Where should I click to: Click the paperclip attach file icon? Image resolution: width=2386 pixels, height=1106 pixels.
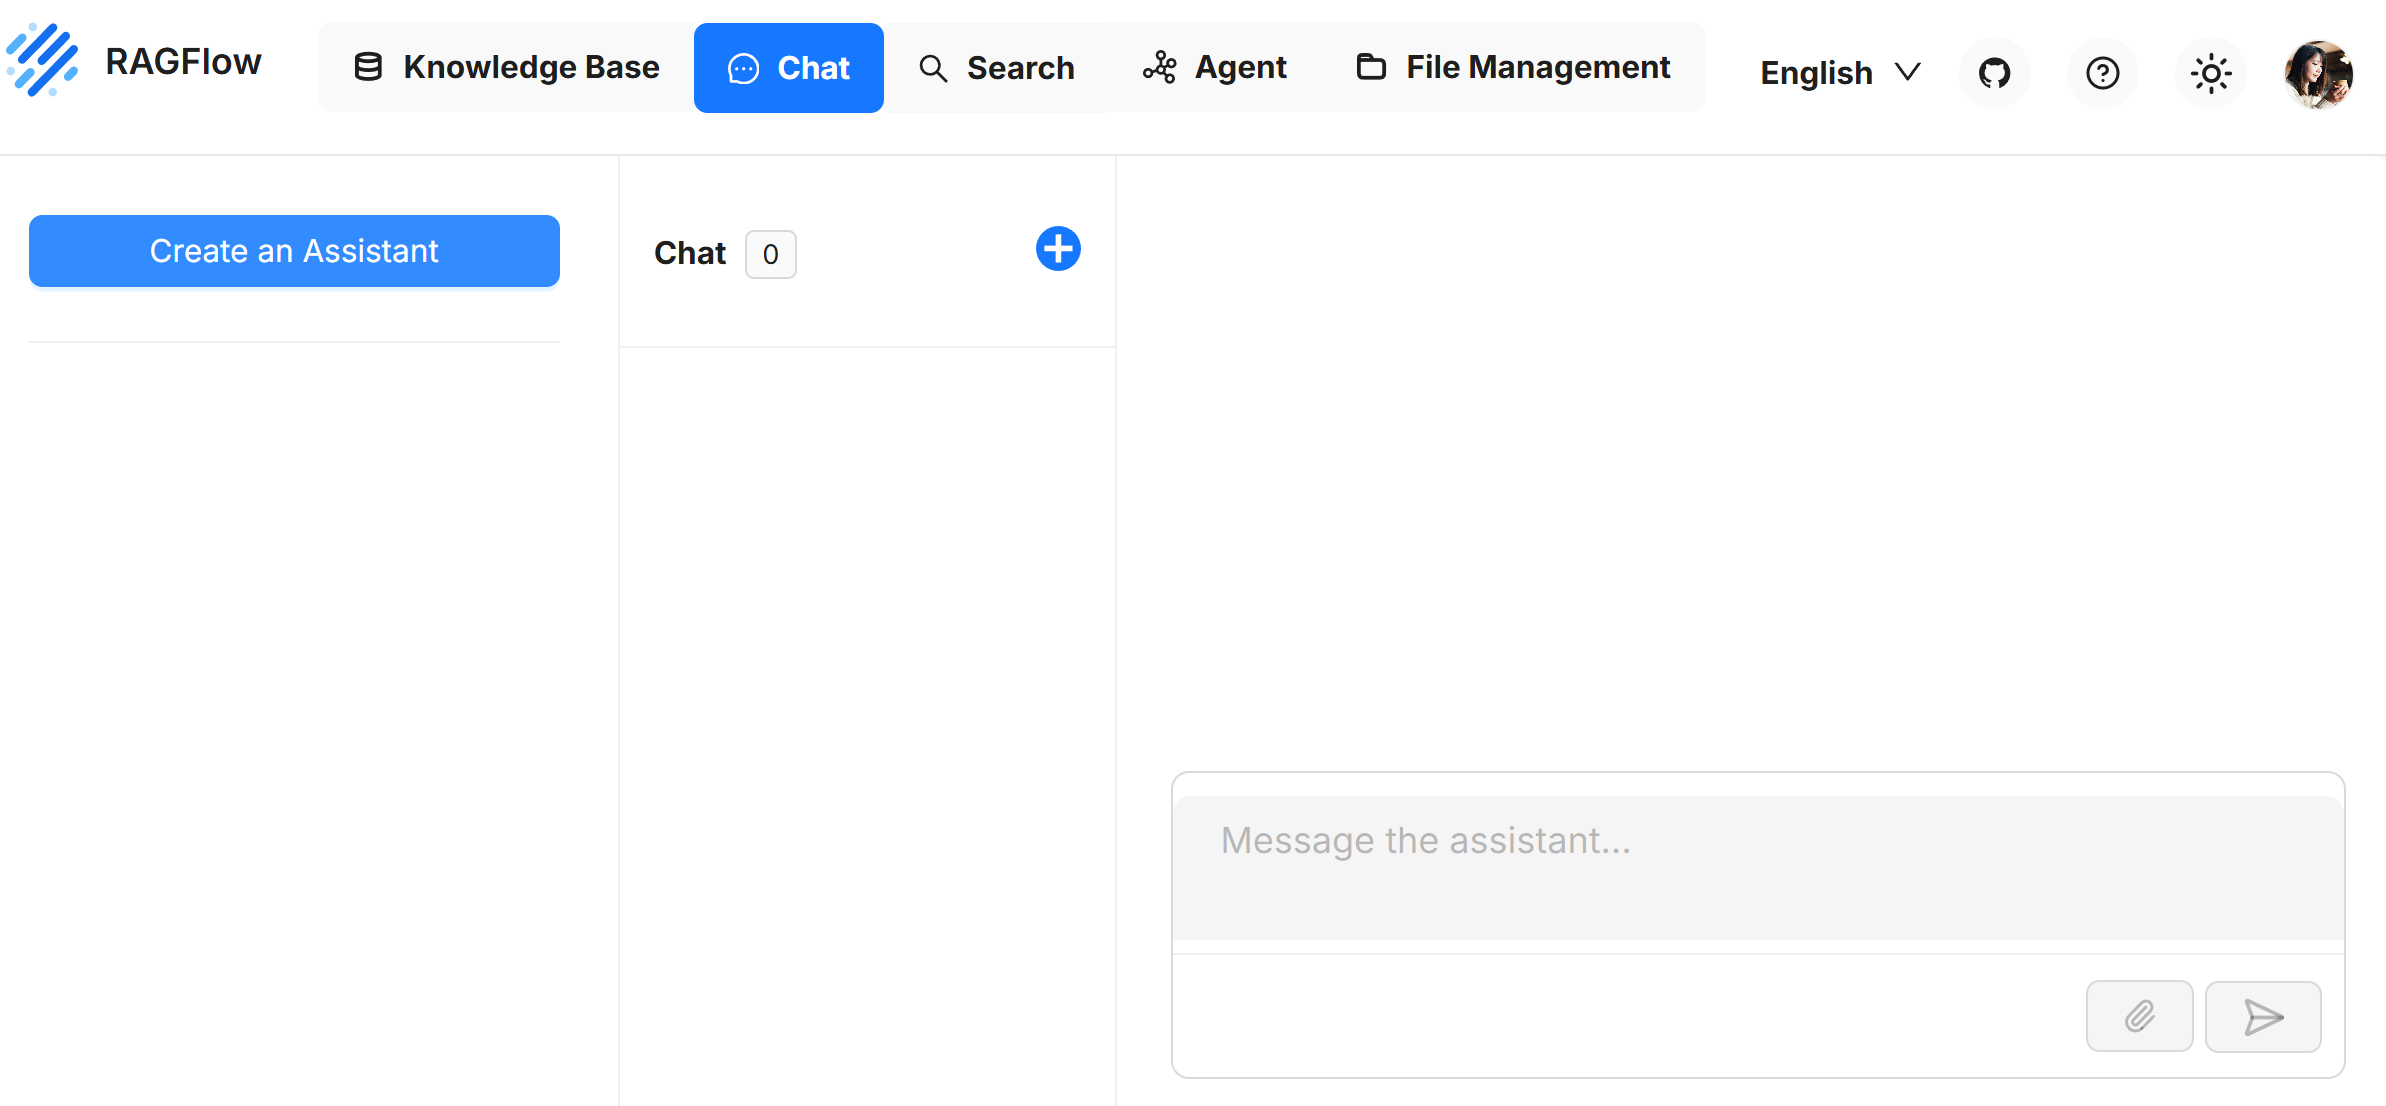pyautogui.click(x=2139, y=1016)
